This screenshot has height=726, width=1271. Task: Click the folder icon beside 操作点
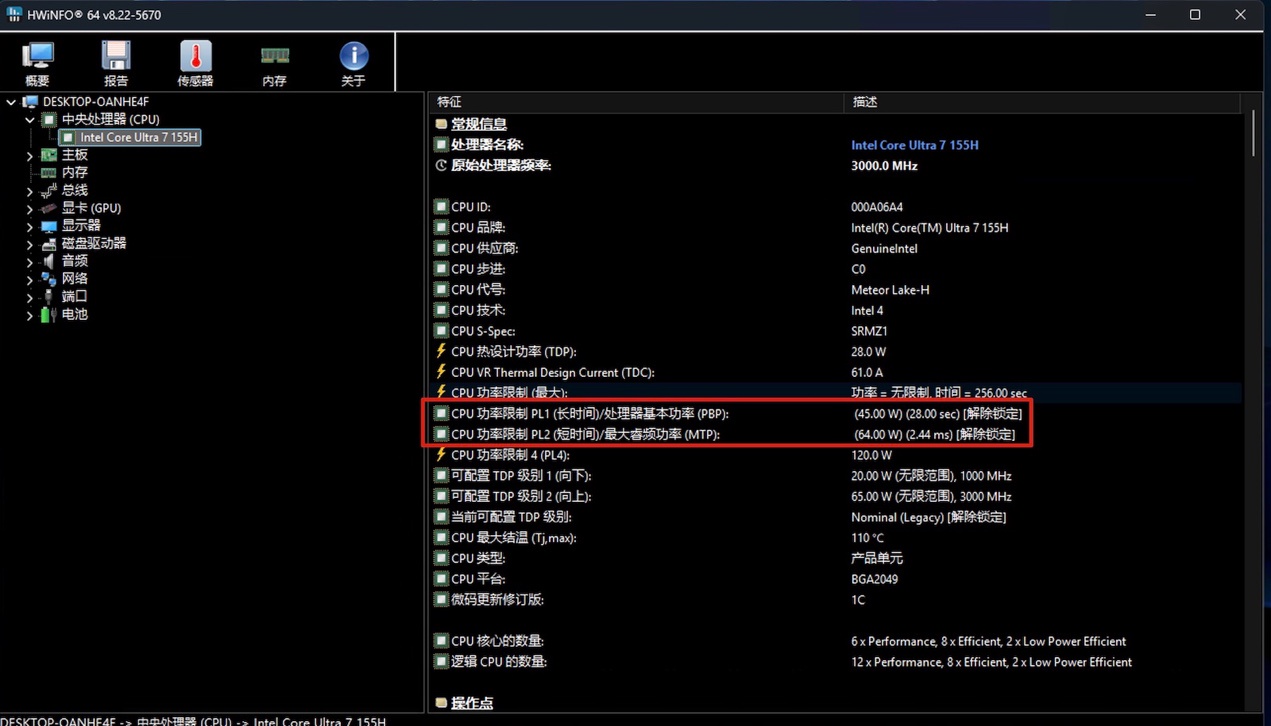pos(441,703)
